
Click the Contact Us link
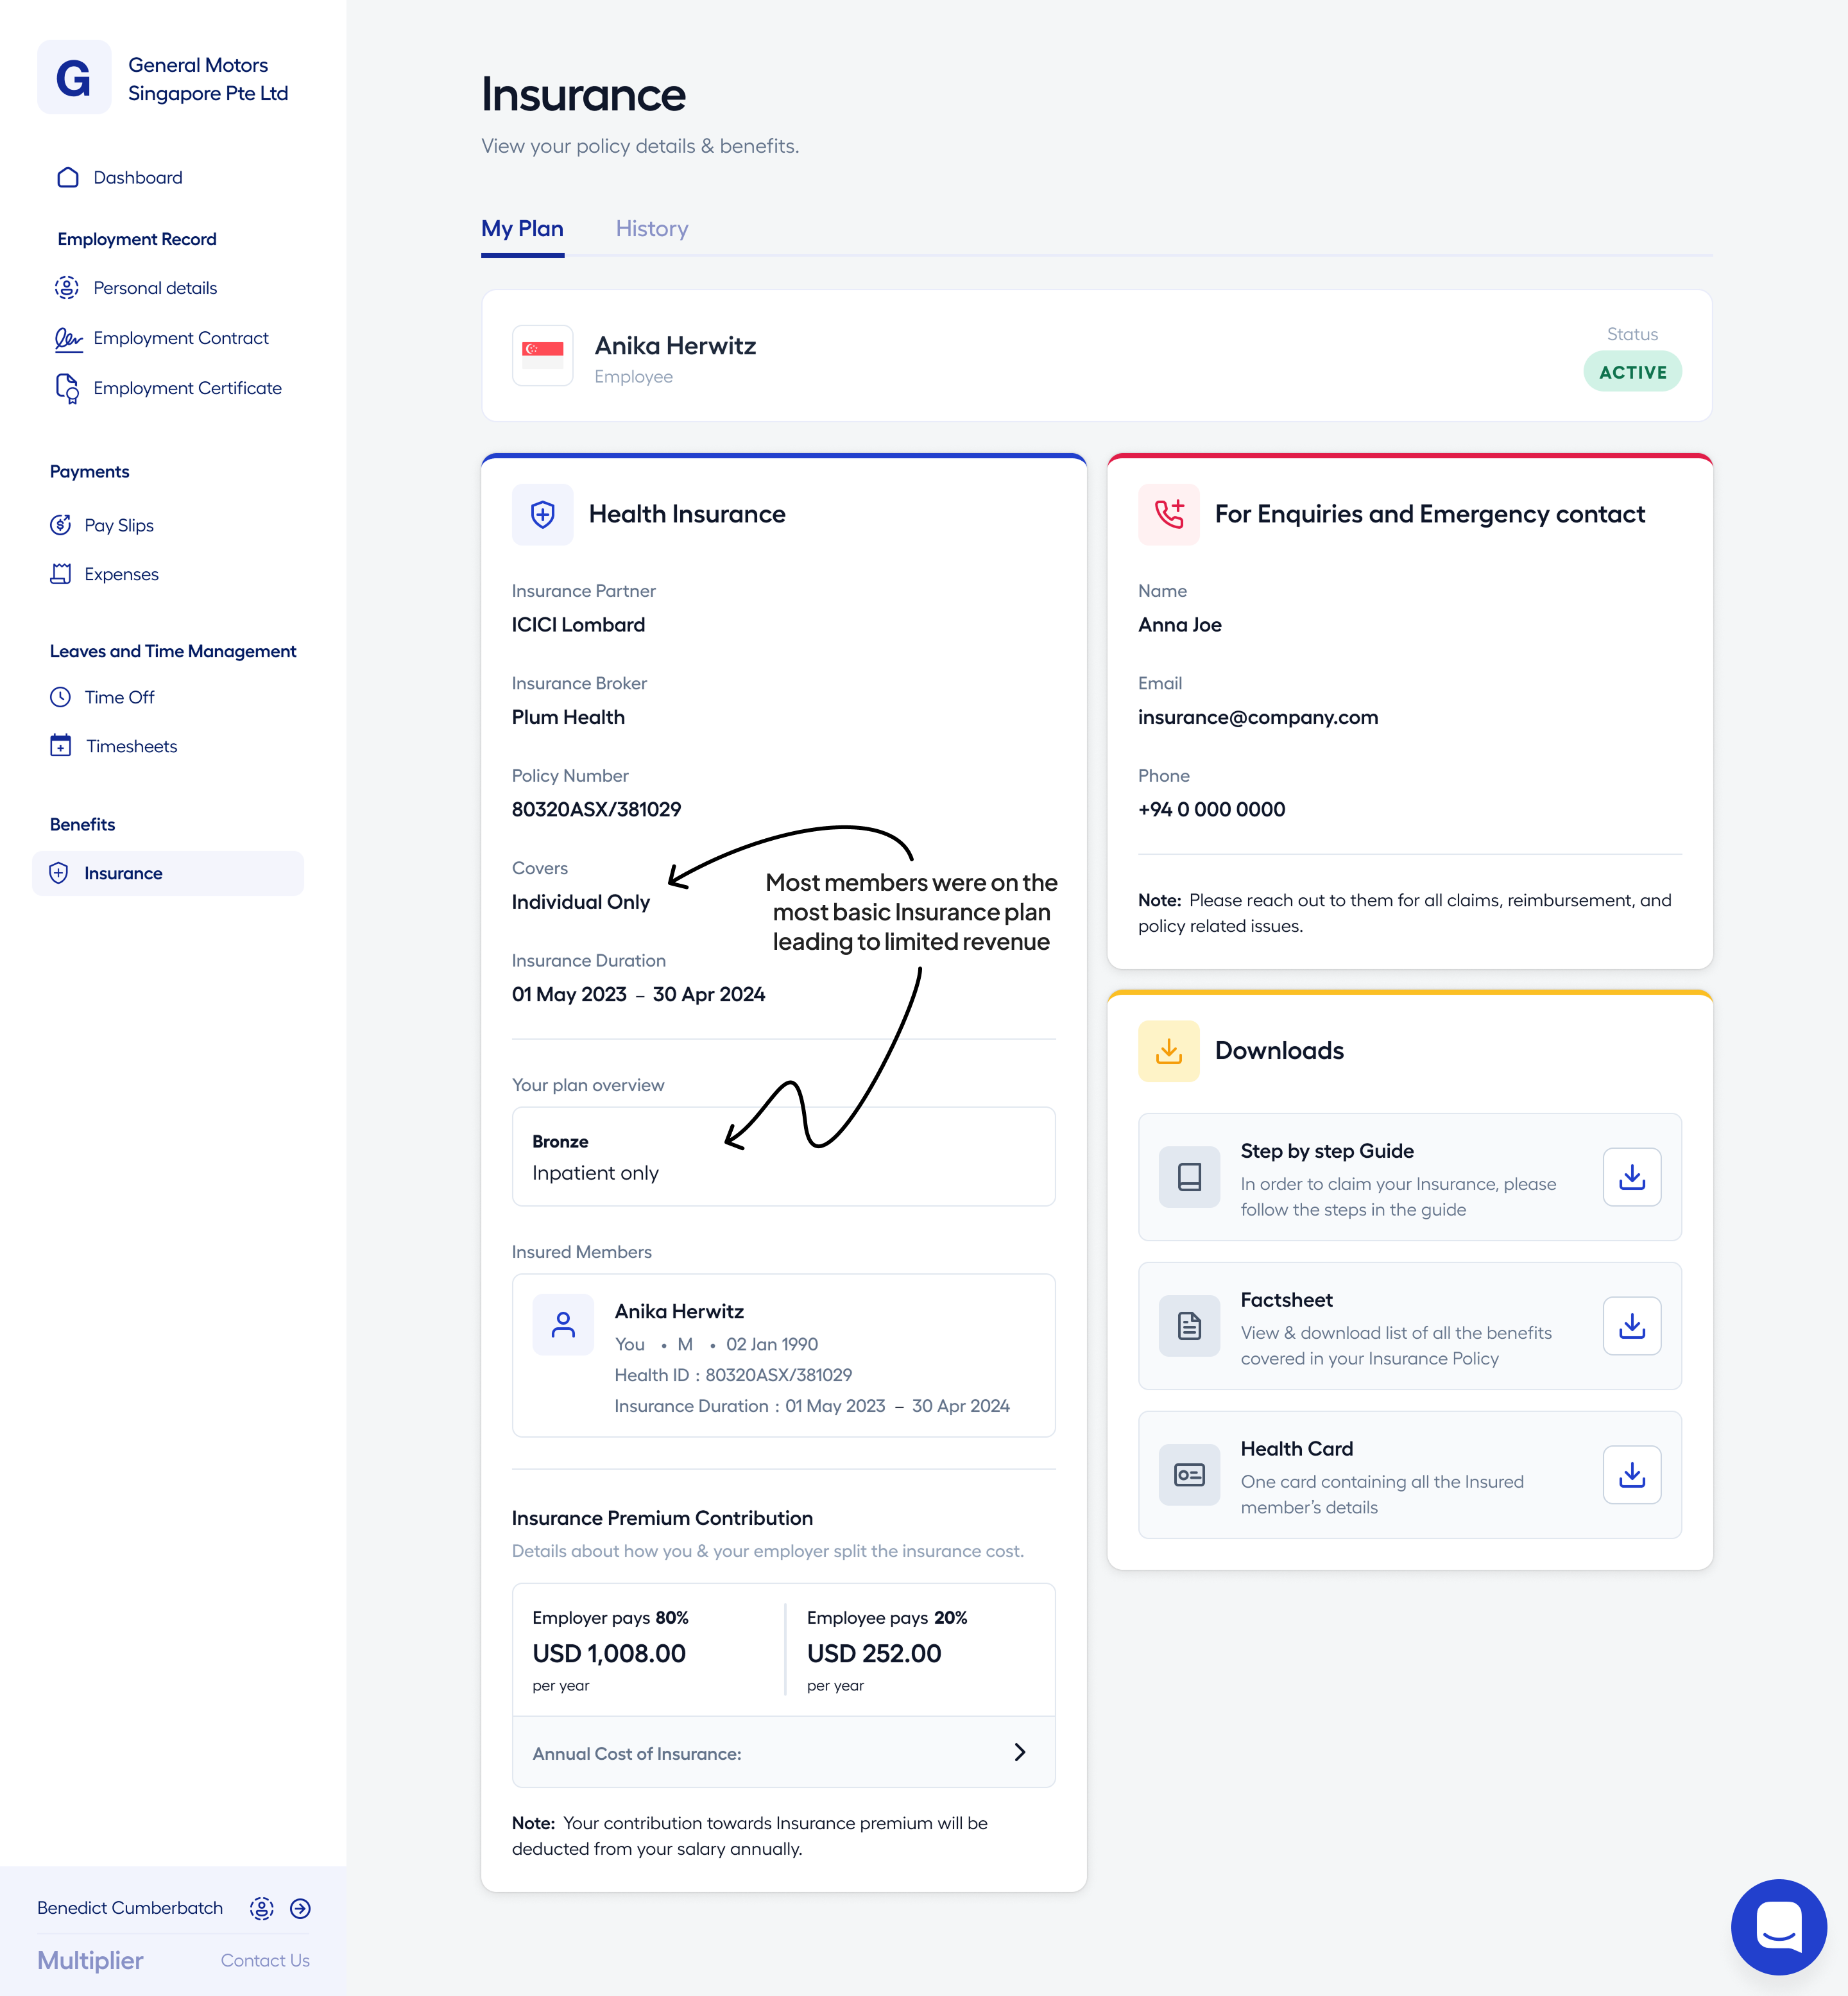[265, 1960]
